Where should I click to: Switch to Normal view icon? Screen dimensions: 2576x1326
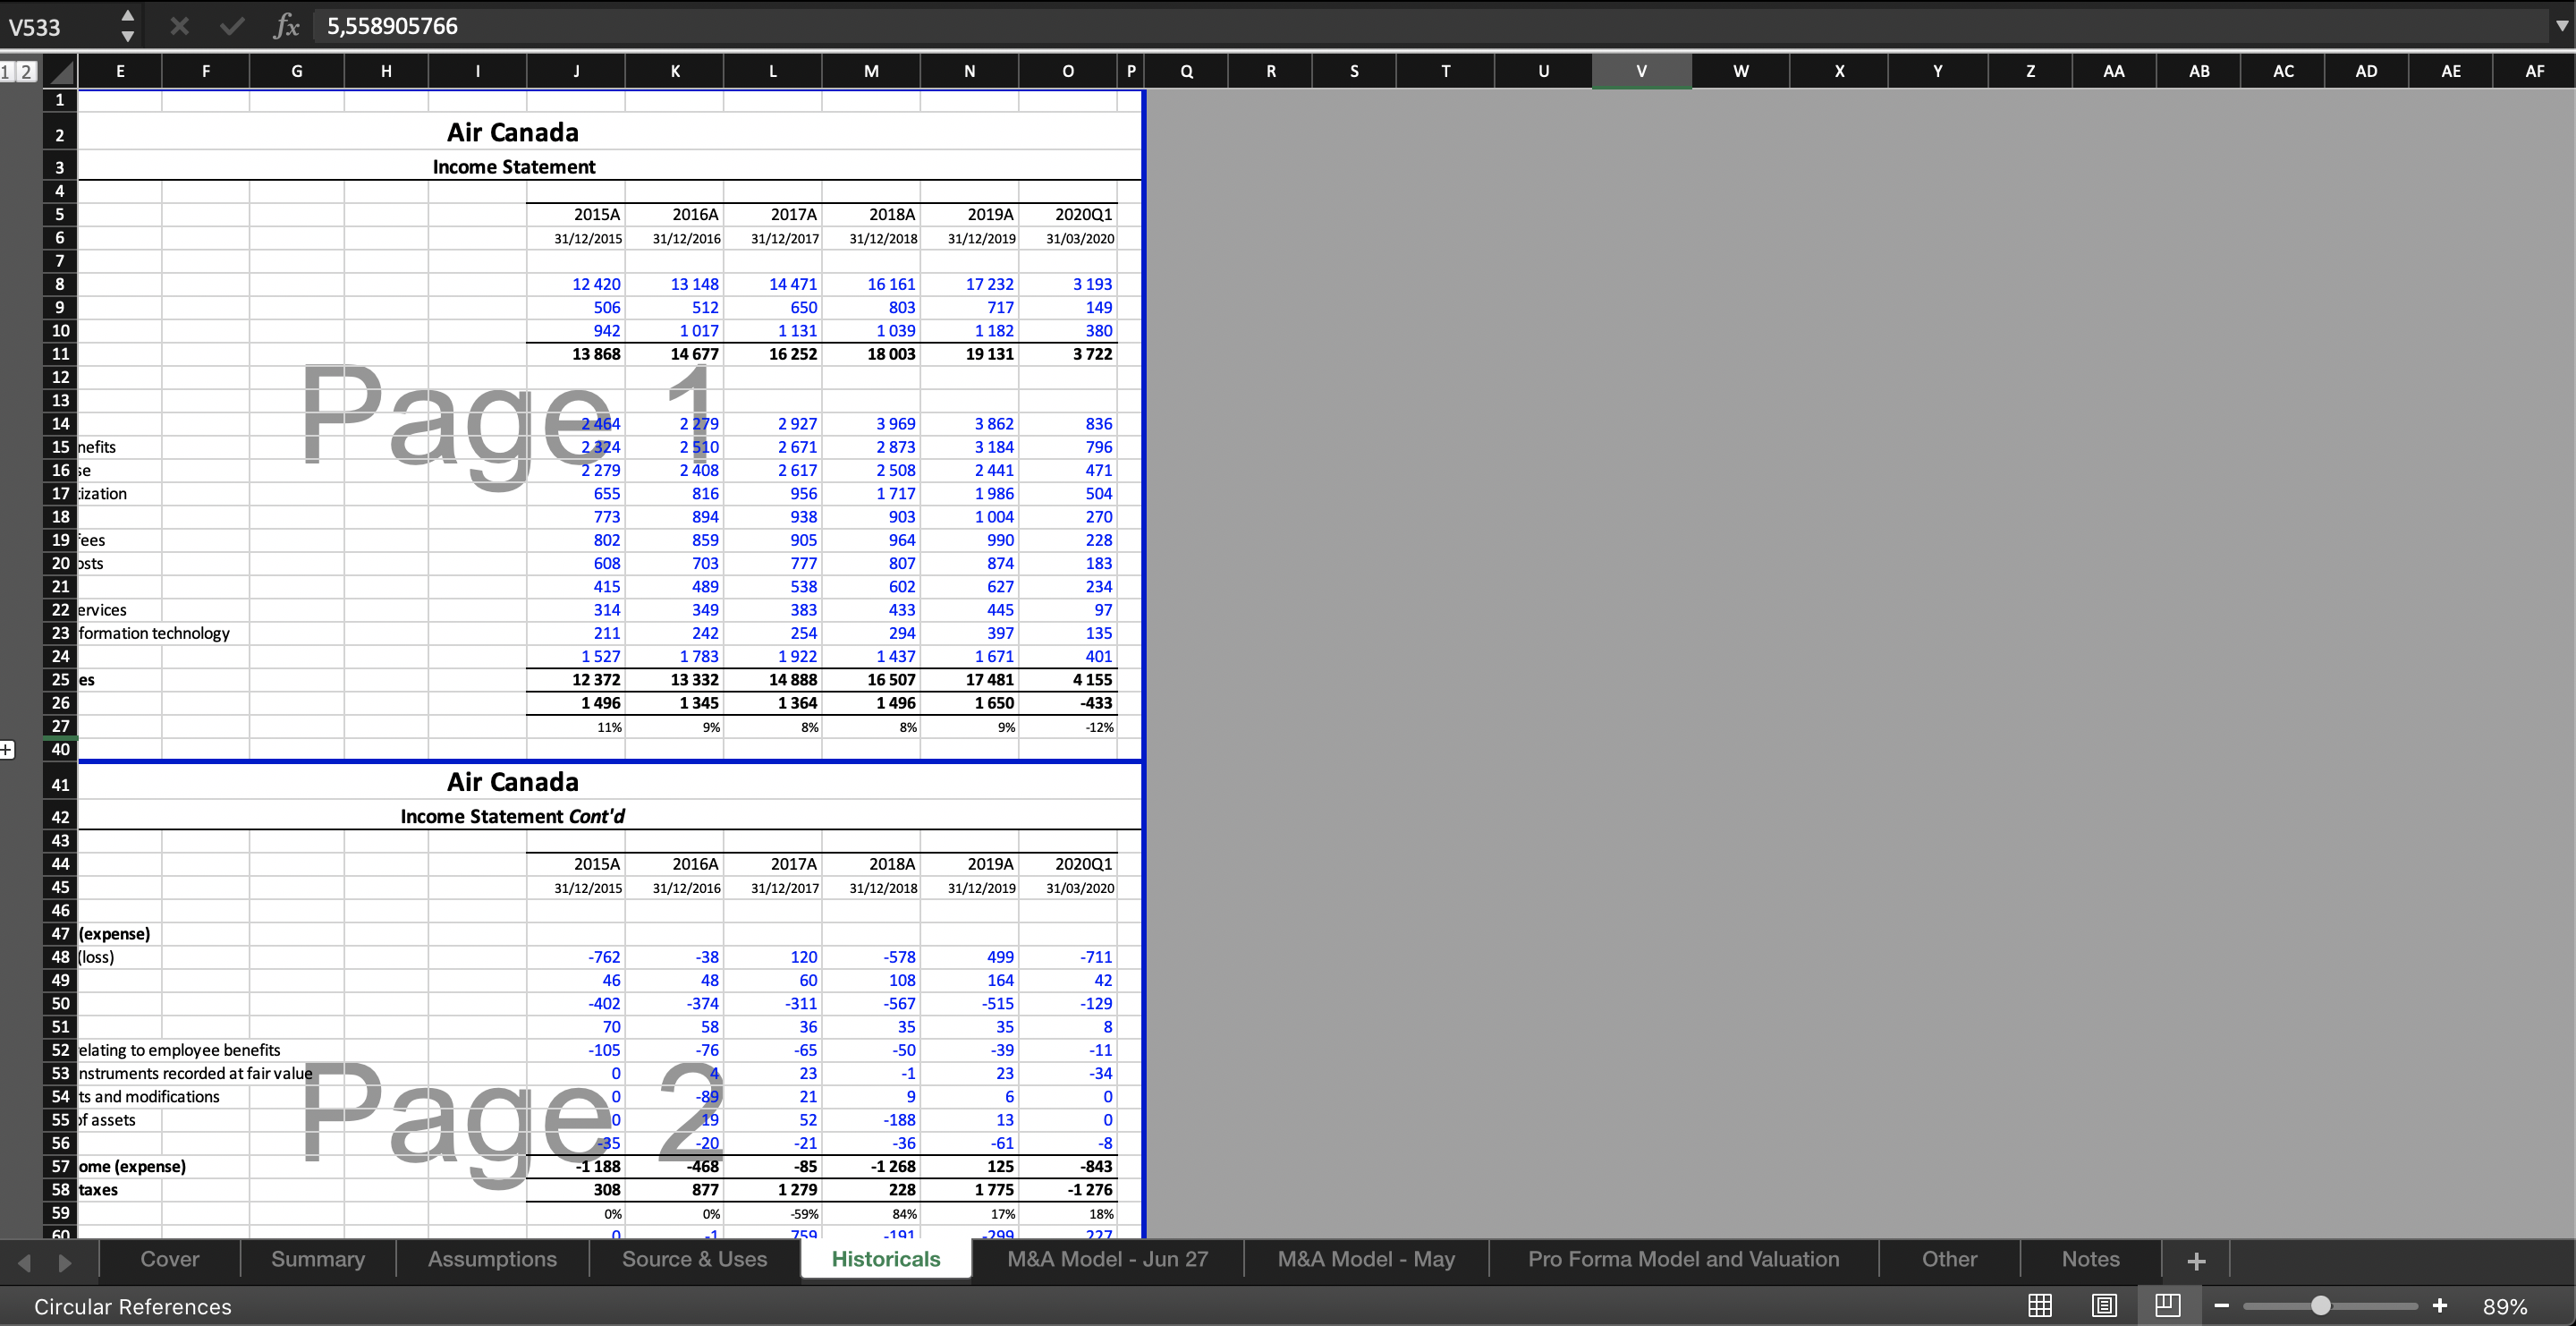pyautogui.click(x=2040, y=1306)
